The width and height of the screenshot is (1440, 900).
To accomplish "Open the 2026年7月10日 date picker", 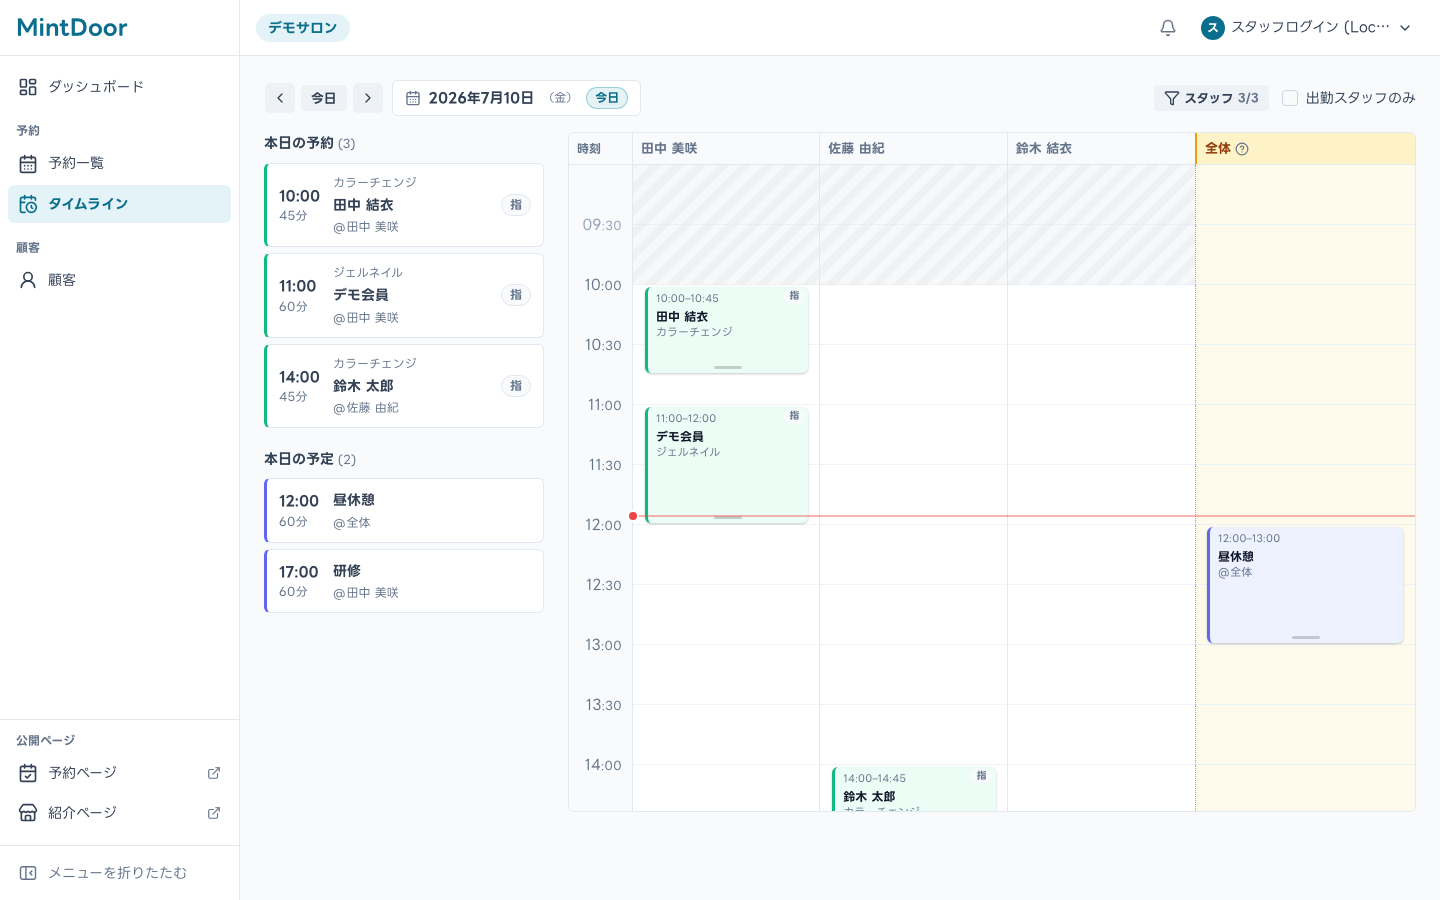I will coord(516,98).
